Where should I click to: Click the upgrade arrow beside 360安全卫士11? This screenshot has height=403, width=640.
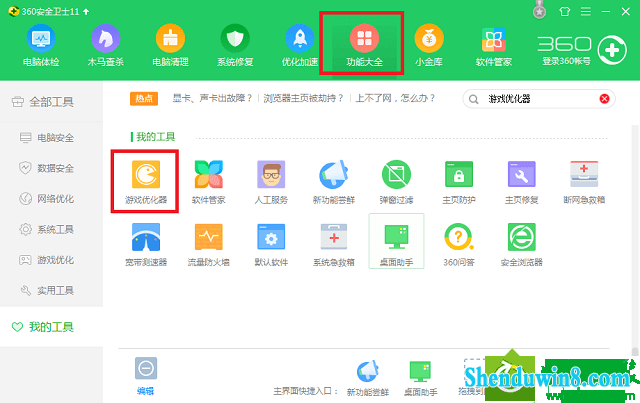pos(86,11)
